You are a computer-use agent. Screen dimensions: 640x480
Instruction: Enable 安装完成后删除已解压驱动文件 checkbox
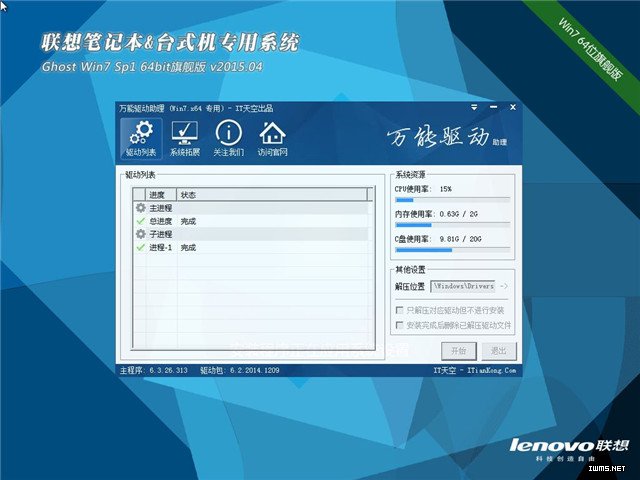[400, 325]
